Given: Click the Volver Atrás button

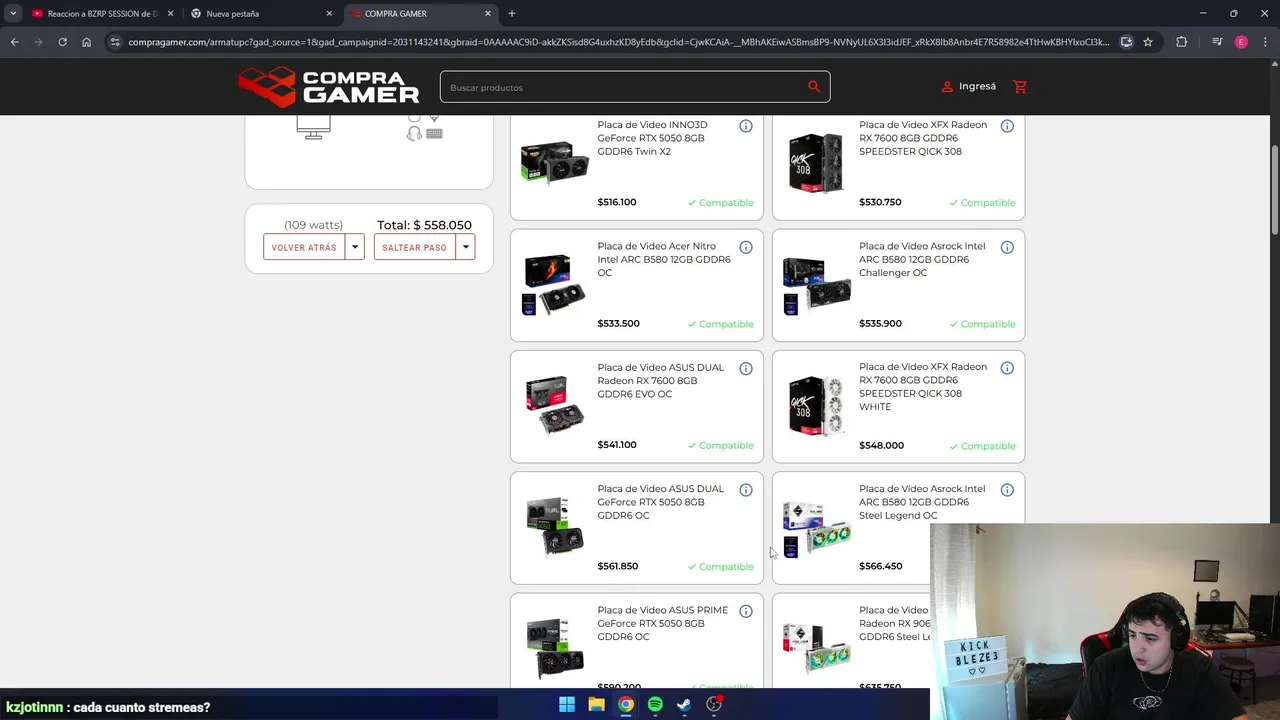Looking at the screenshot, I should click(x=304, y=247).
